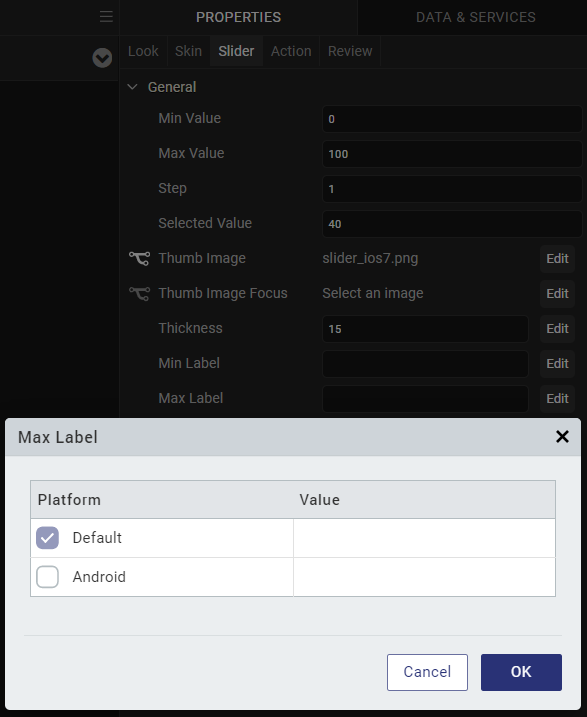
Task: Edit the Thickness property
Action: tap(557, 329)
